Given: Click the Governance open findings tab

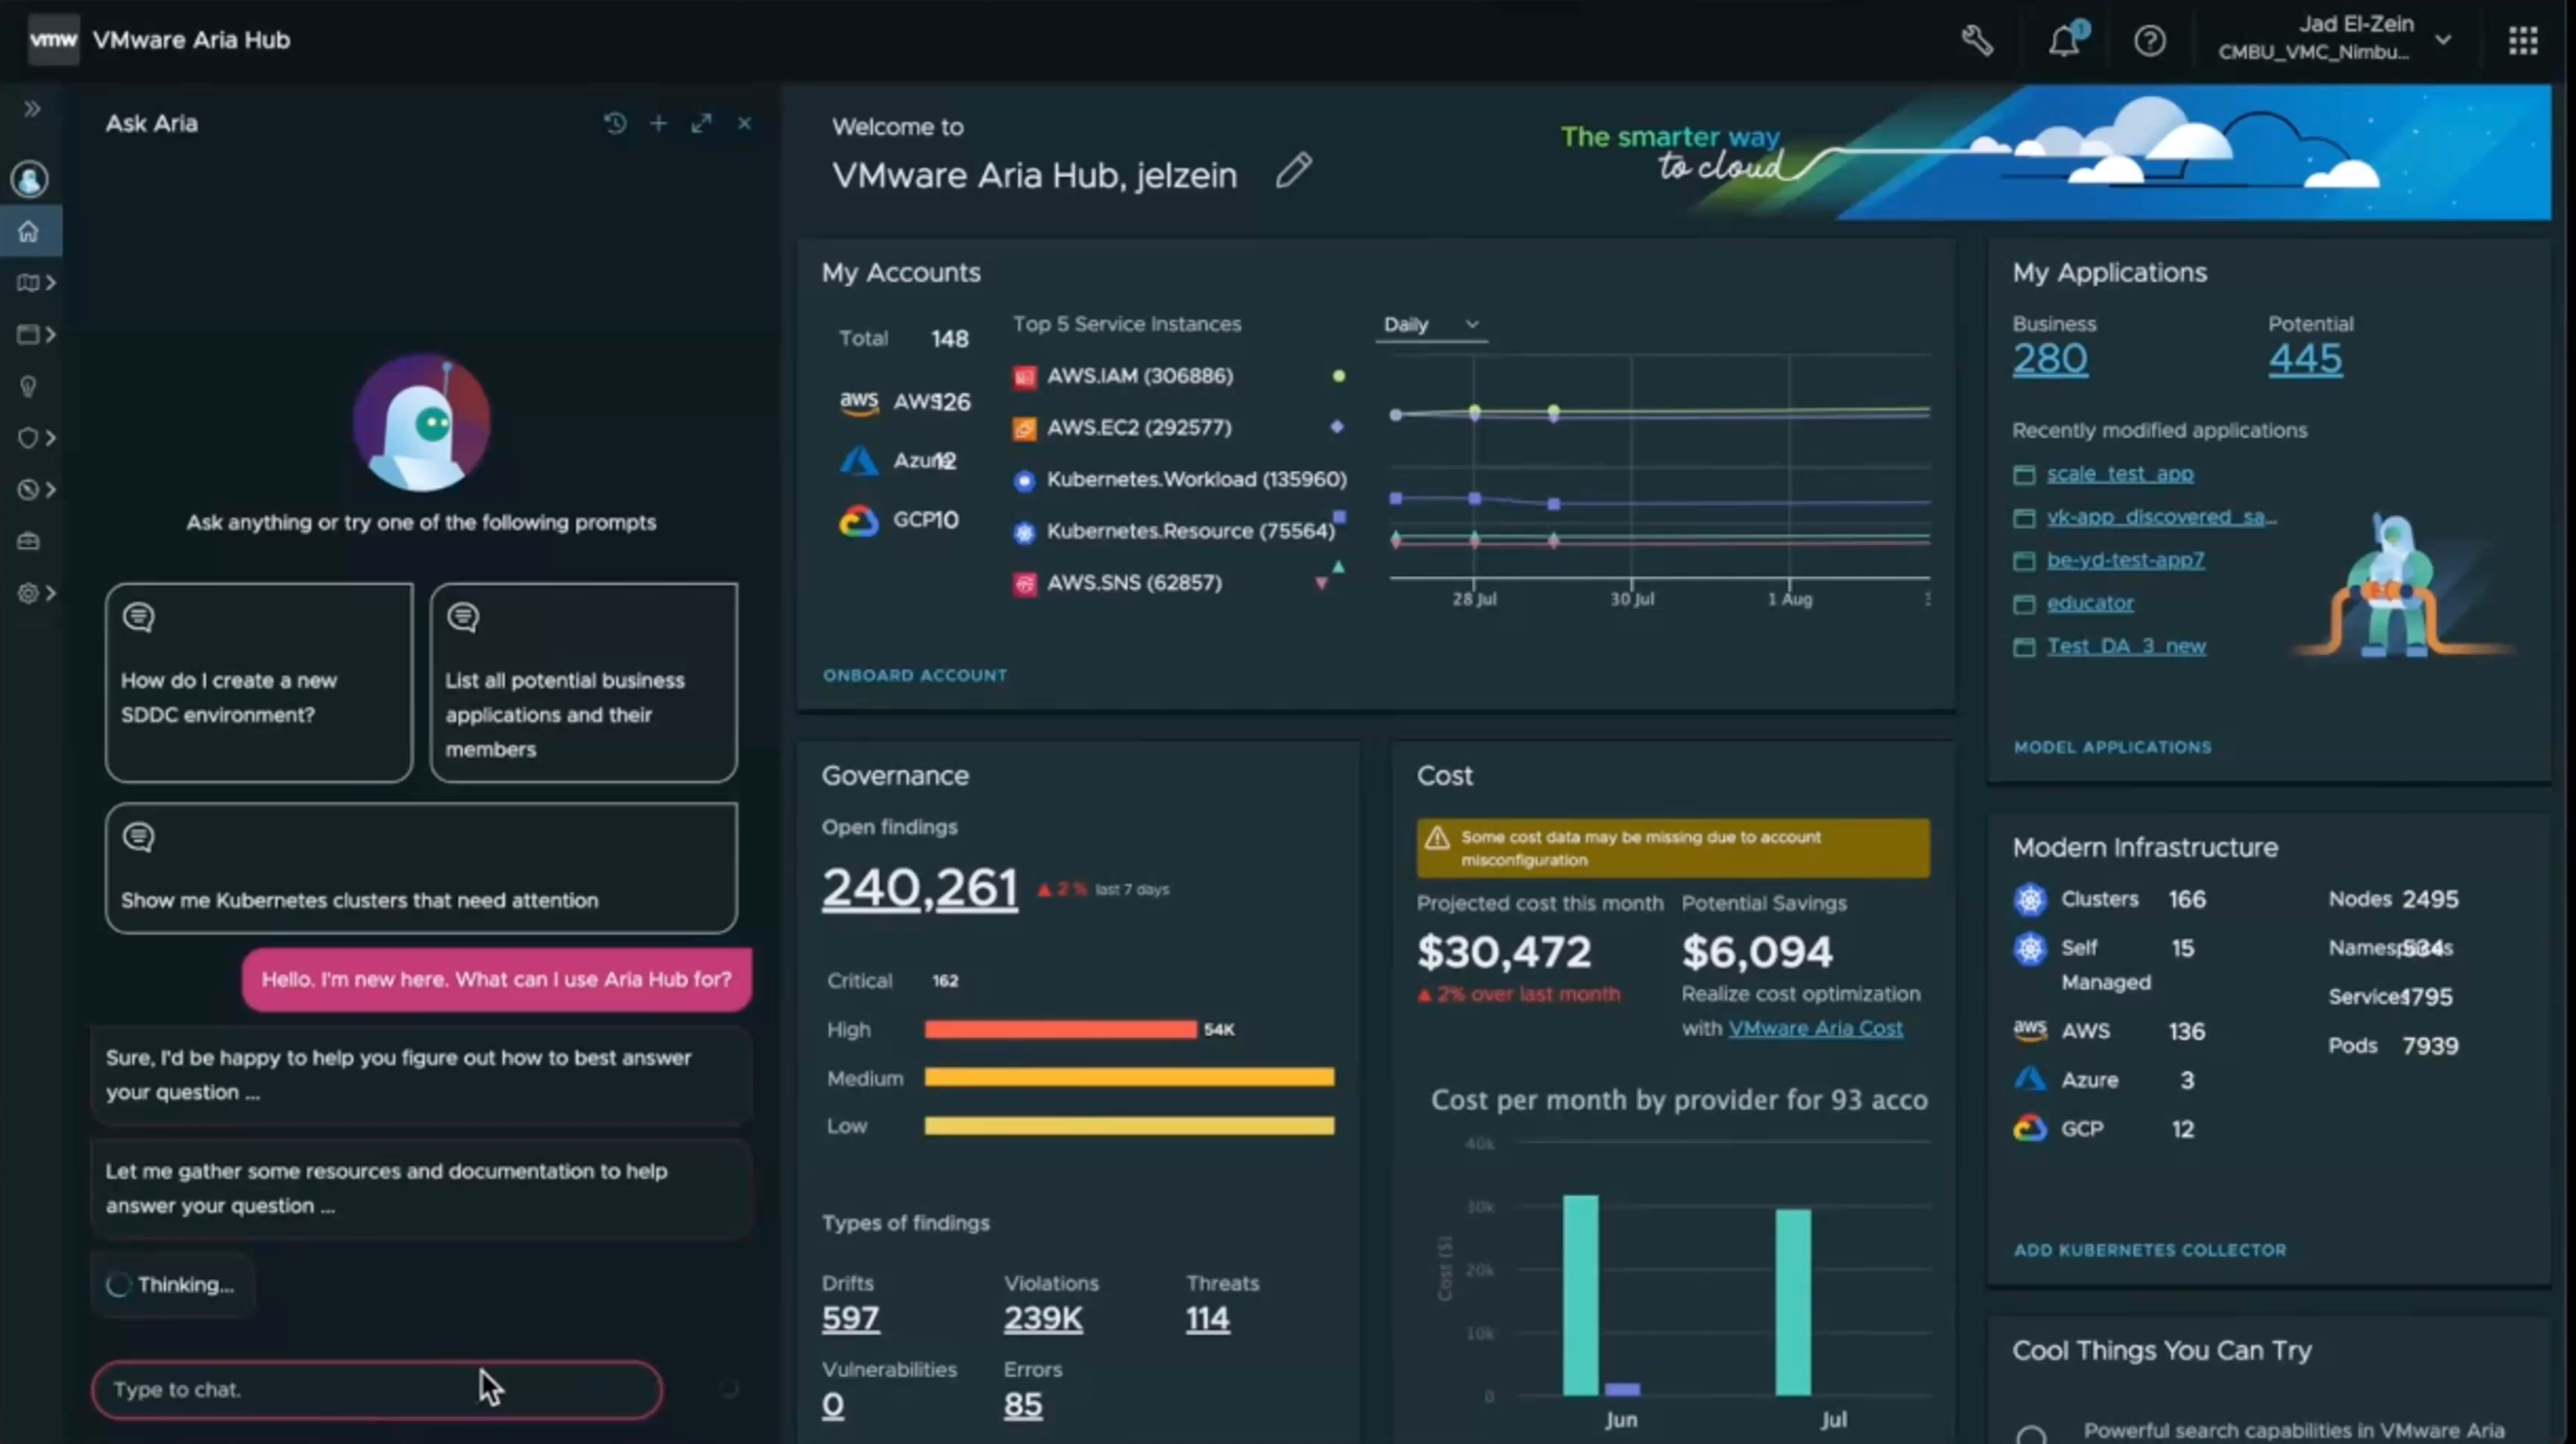Looking at the screenshot, I should point(920,887).
